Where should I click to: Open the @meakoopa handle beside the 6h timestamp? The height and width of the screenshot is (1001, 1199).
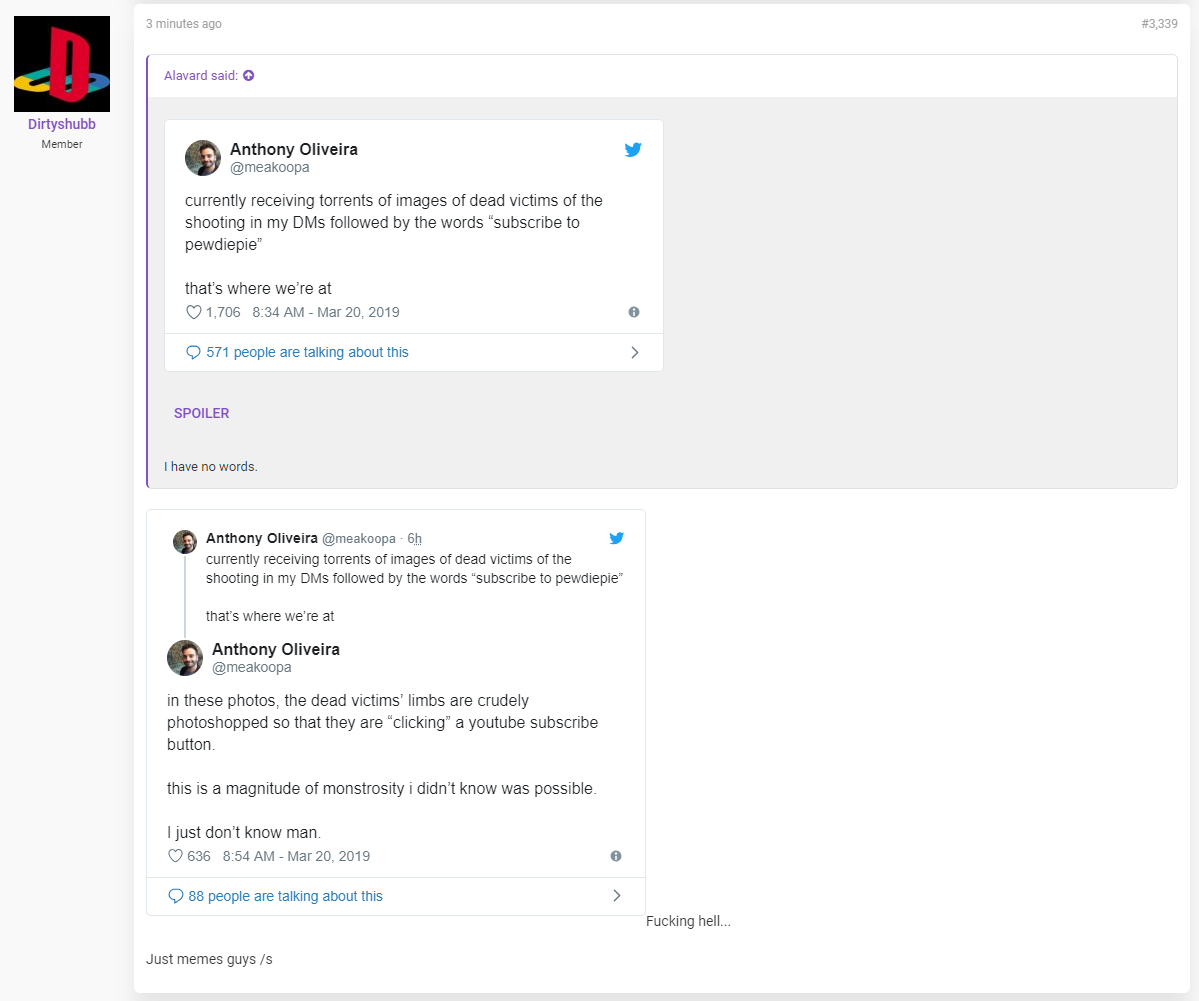(359, 538)
